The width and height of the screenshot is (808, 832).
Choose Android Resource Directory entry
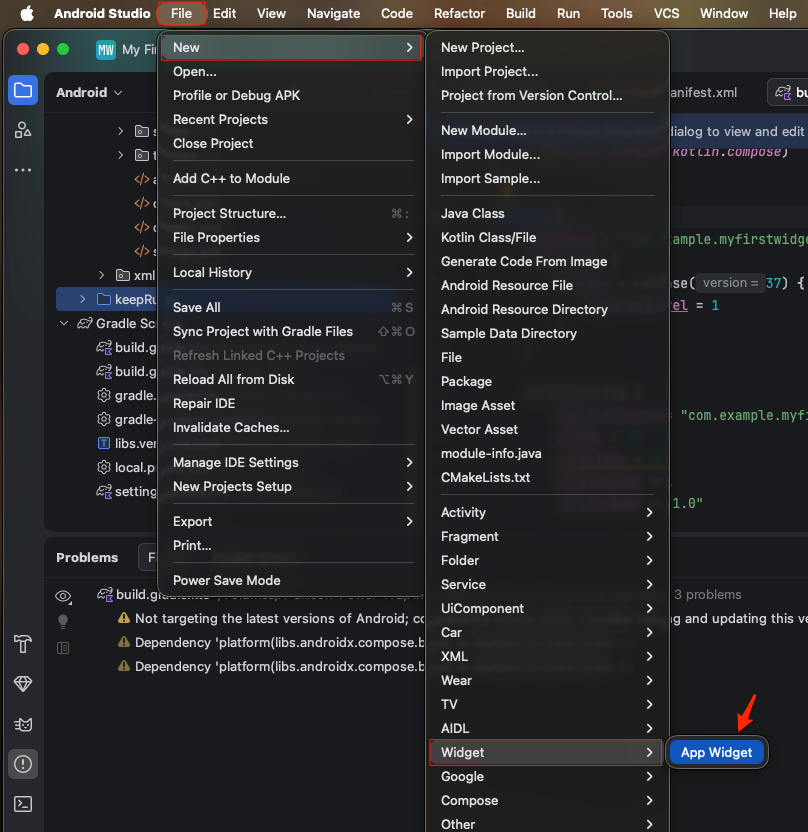coord(546,309)
